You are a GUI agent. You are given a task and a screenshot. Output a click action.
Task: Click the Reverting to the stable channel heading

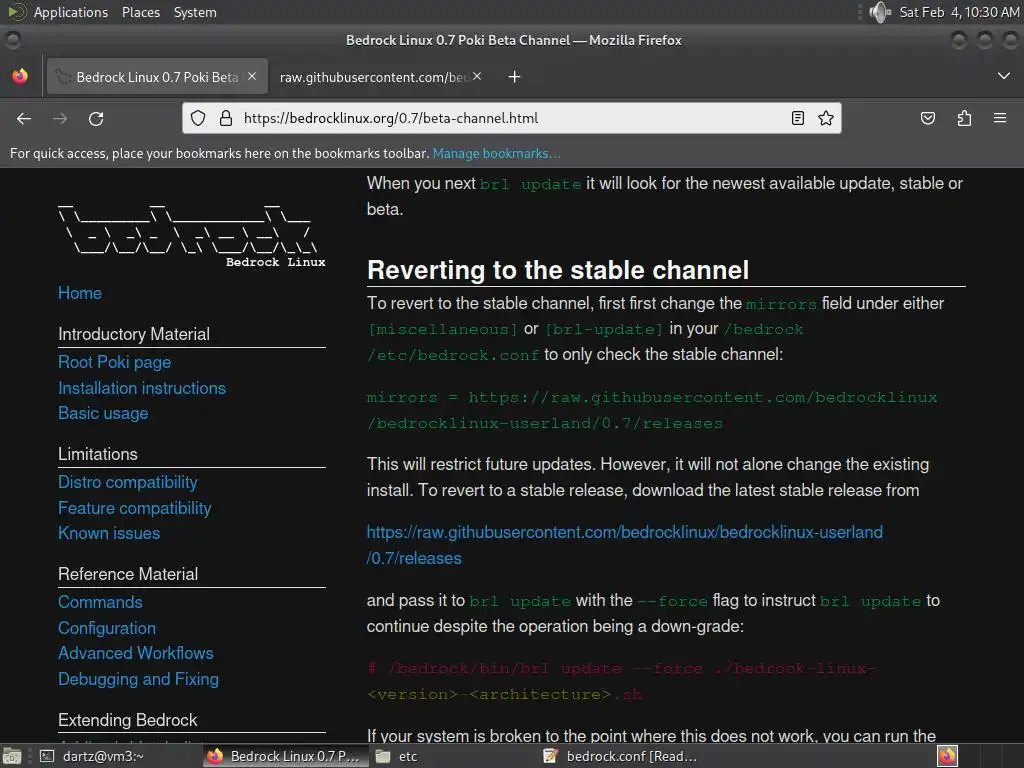coord(558,270)
